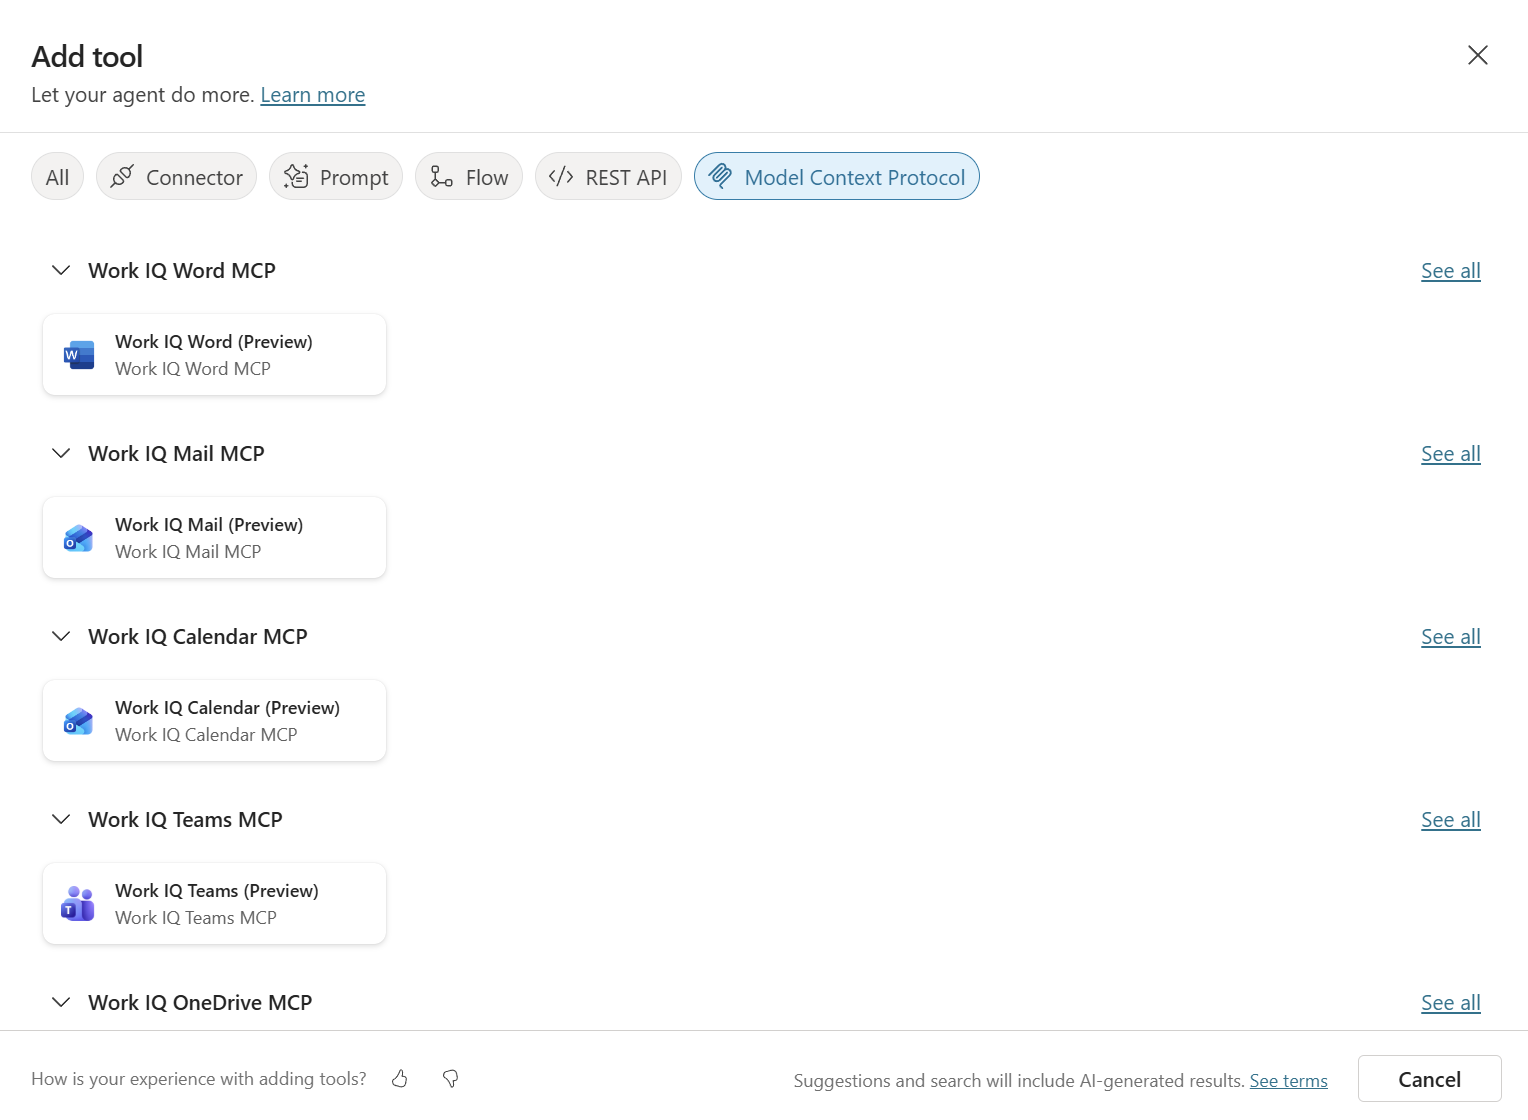This screenshot has width=1528, height=1120.
Task: Give thumbs up on adding tools experience
Action: click(399, 1079)
